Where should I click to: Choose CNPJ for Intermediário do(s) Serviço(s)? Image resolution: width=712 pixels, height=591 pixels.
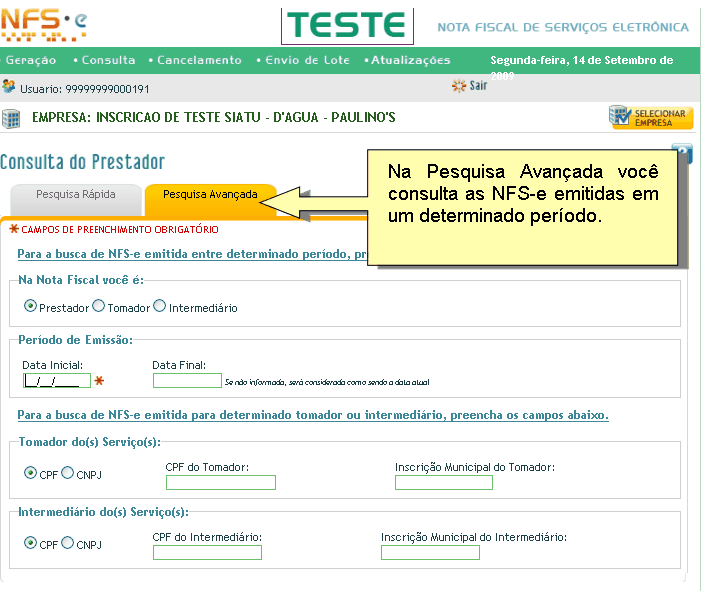click(x=67, y=543)
